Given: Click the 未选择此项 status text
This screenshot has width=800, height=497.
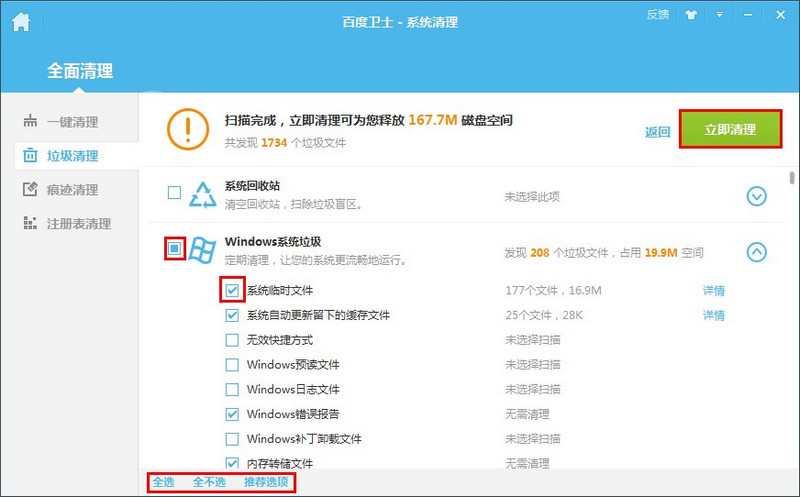Looking at the screenshot, I should (532, 196).
